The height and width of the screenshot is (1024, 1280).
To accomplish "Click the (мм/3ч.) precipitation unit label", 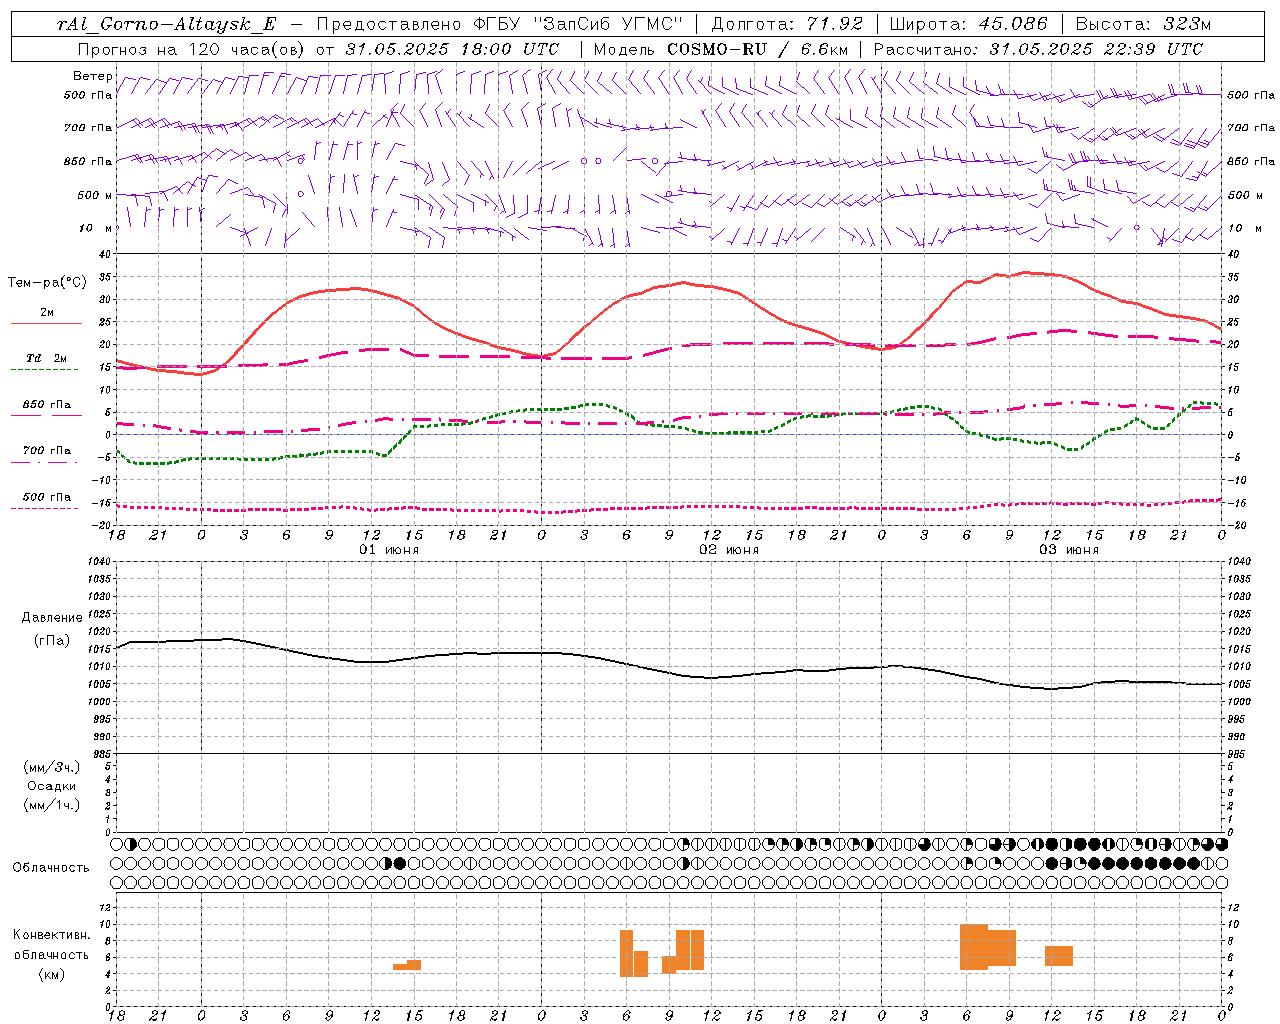I will (x=52, y=767).
